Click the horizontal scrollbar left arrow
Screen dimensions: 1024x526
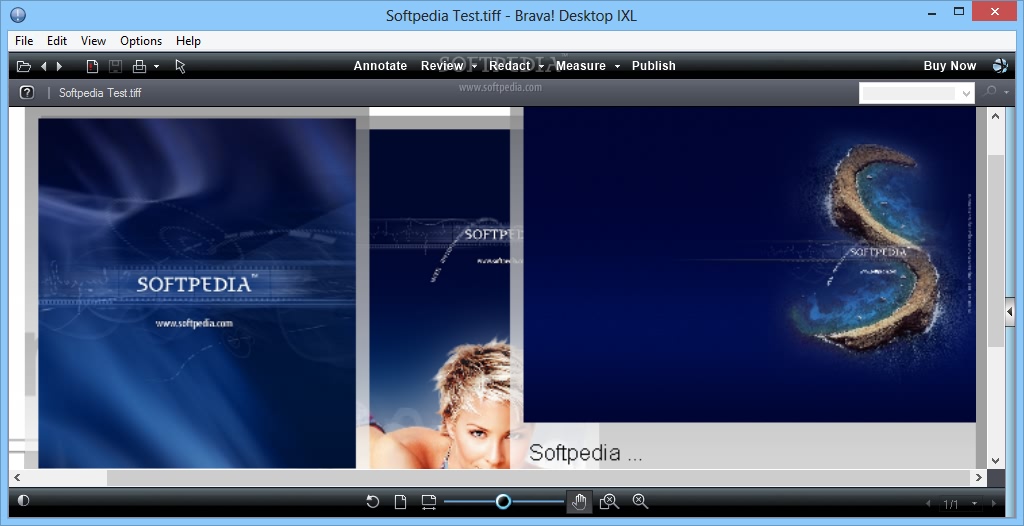pos(17,478)
